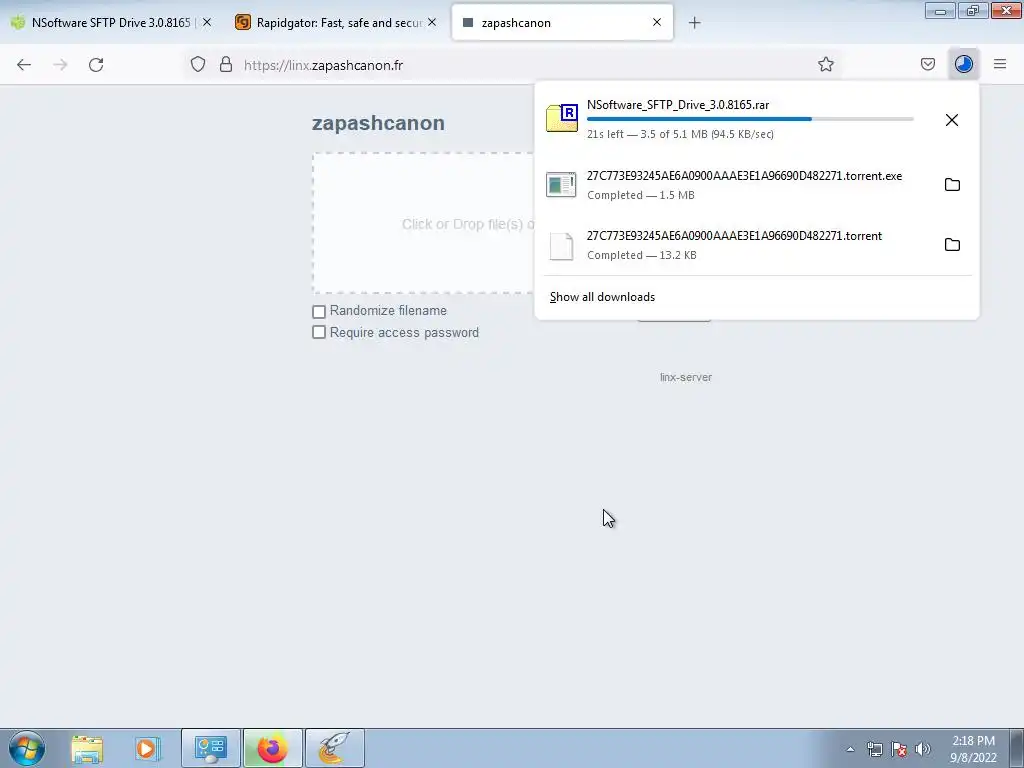This screenshot has width=1024, height=768.
Task: Close the NSoftware SFTP Drive tab
Action: (207, 22)
